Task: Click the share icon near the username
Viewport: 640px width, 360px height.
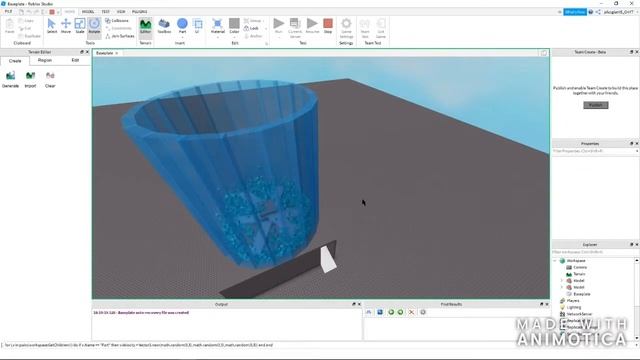Action: pyautogui.click(x=598, y=12)
